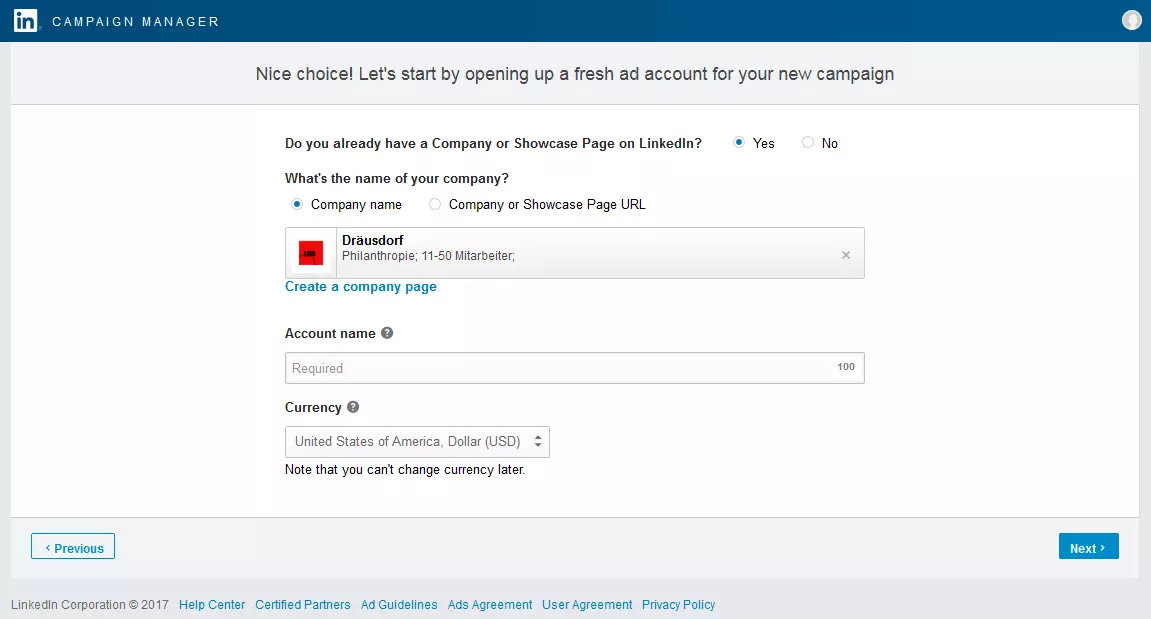Choose the Company name option

pos(297,204)
